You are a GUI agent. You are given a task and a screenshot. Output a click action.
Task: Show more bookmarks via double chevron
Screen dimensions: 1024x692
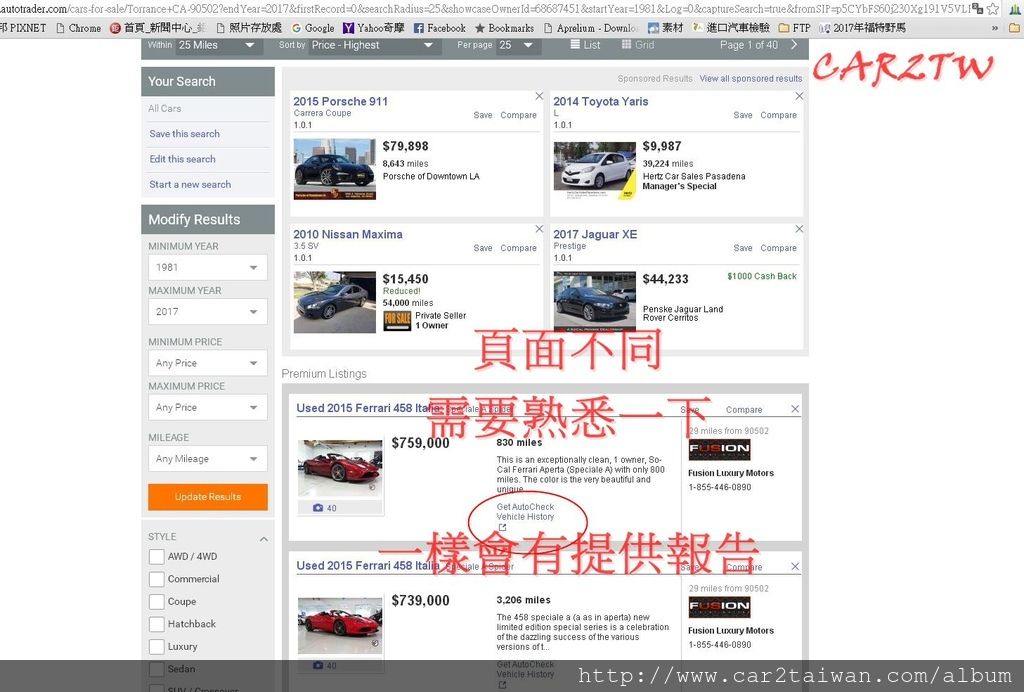click(x=995, y=28)
